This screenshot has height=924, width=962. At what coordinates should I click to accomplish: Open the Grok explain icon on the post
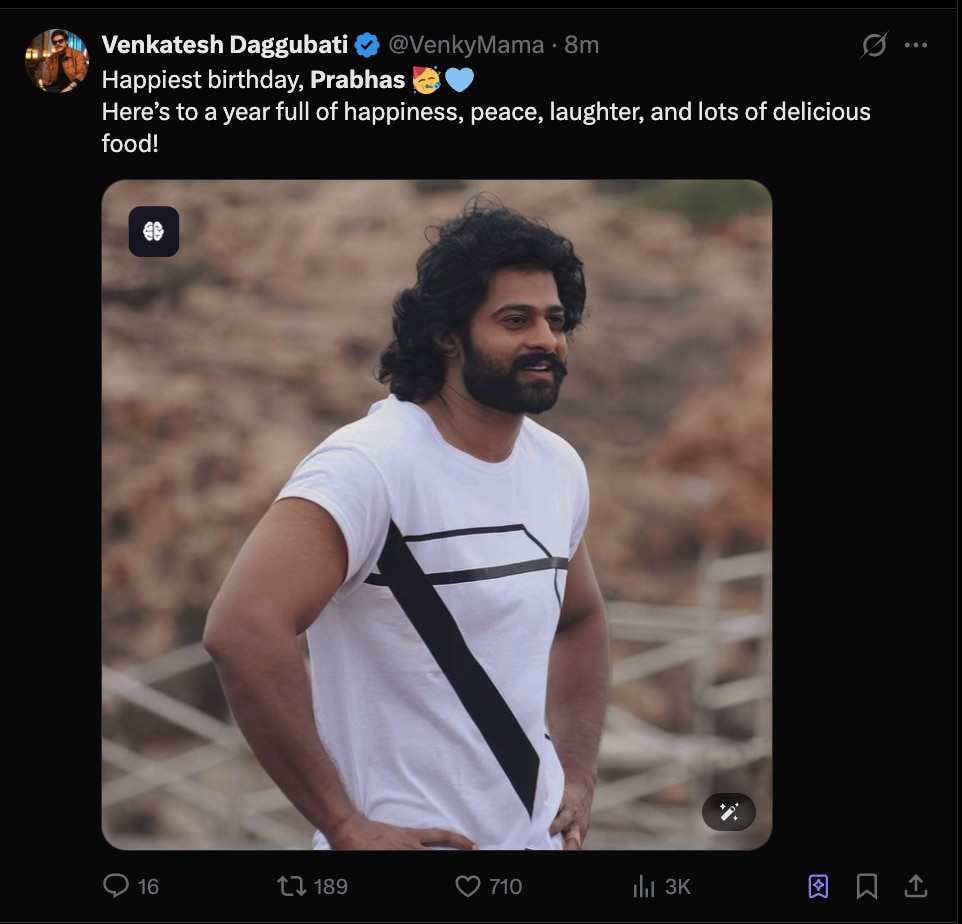(874, 45)
